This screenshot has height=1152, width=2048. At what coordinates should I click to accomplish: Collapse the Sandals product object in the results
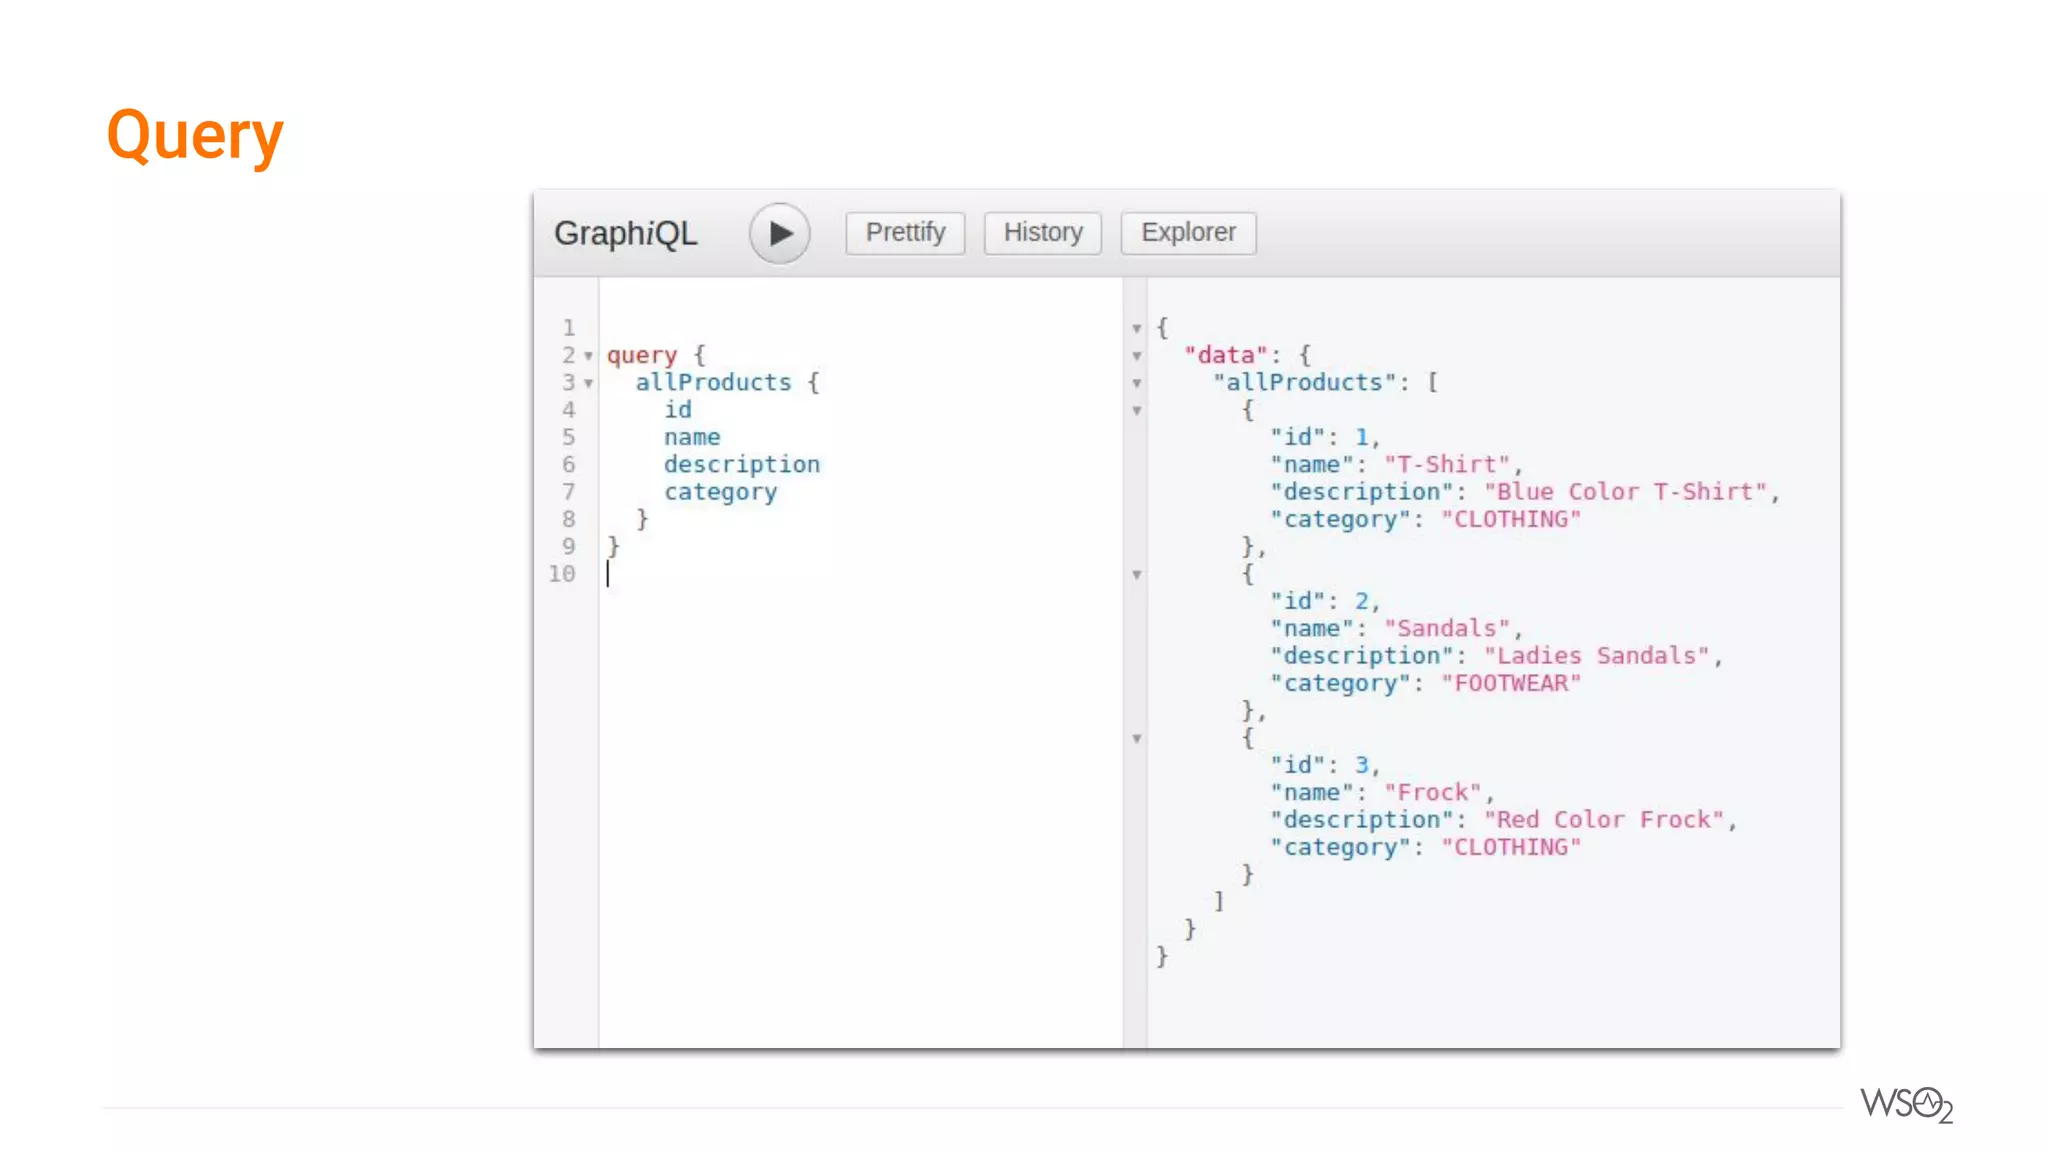(x=1137, y=574)
